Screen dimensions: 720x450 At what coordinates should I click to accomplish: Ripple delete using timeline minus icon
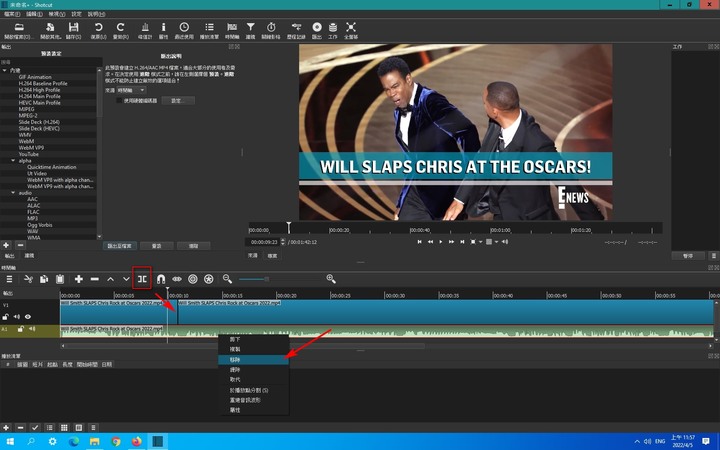95,279
